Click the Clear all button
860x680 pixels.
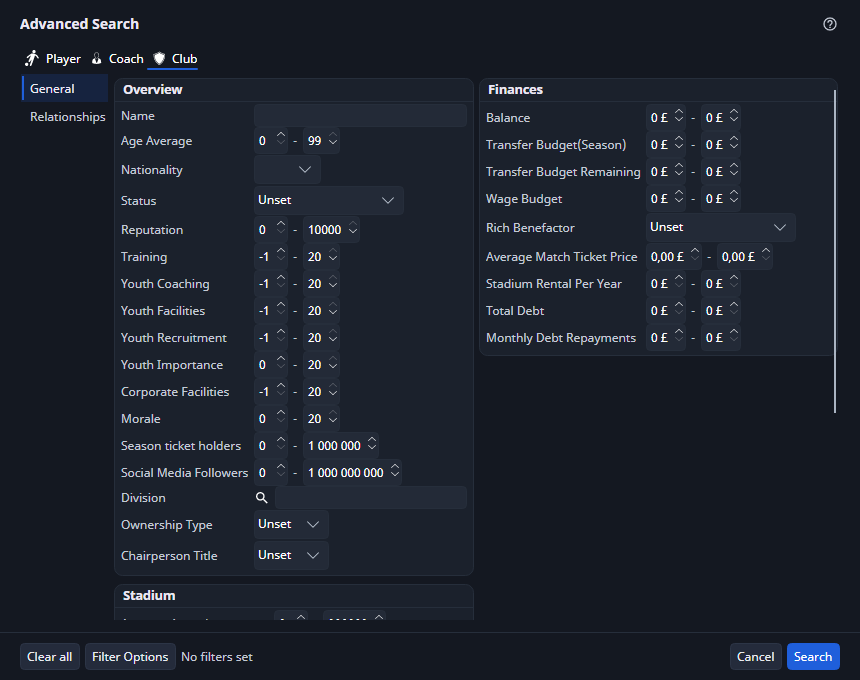(x=49, y=656)
